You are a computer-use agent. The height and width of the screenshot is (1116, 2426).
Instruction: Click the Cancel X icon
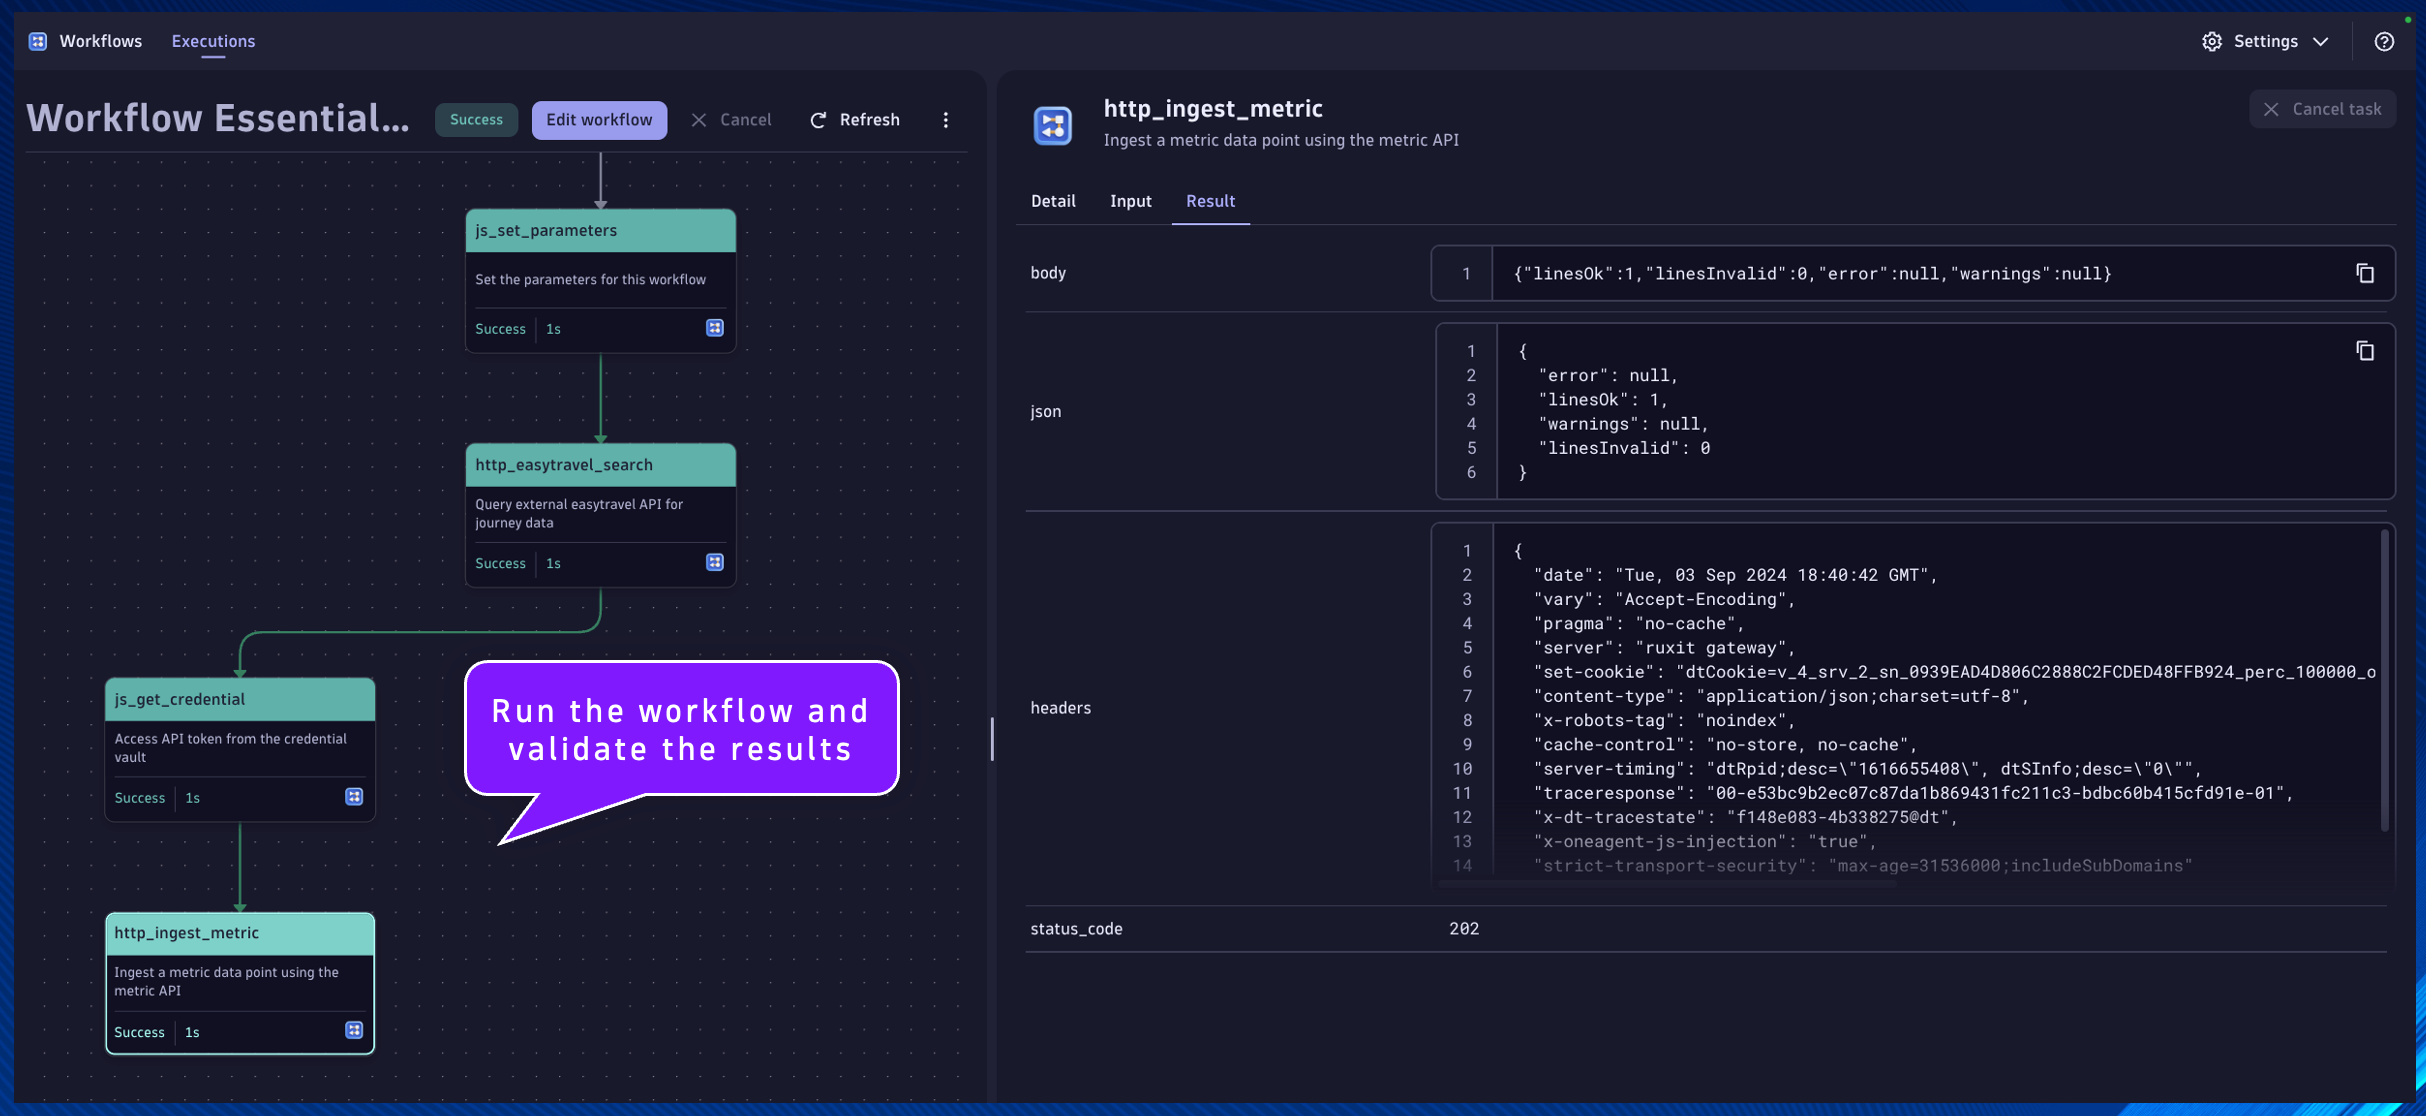pos(699,120)
